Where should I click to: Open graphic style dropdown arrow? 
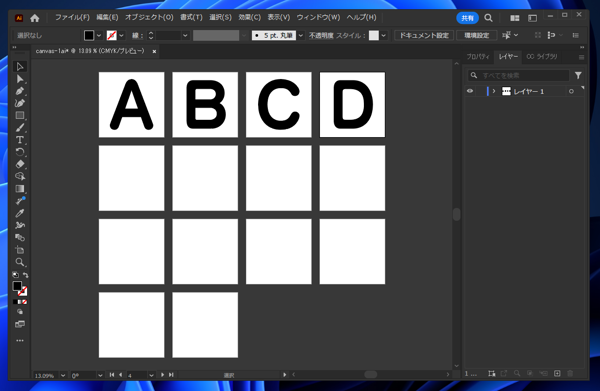click(x=384, y=36)
